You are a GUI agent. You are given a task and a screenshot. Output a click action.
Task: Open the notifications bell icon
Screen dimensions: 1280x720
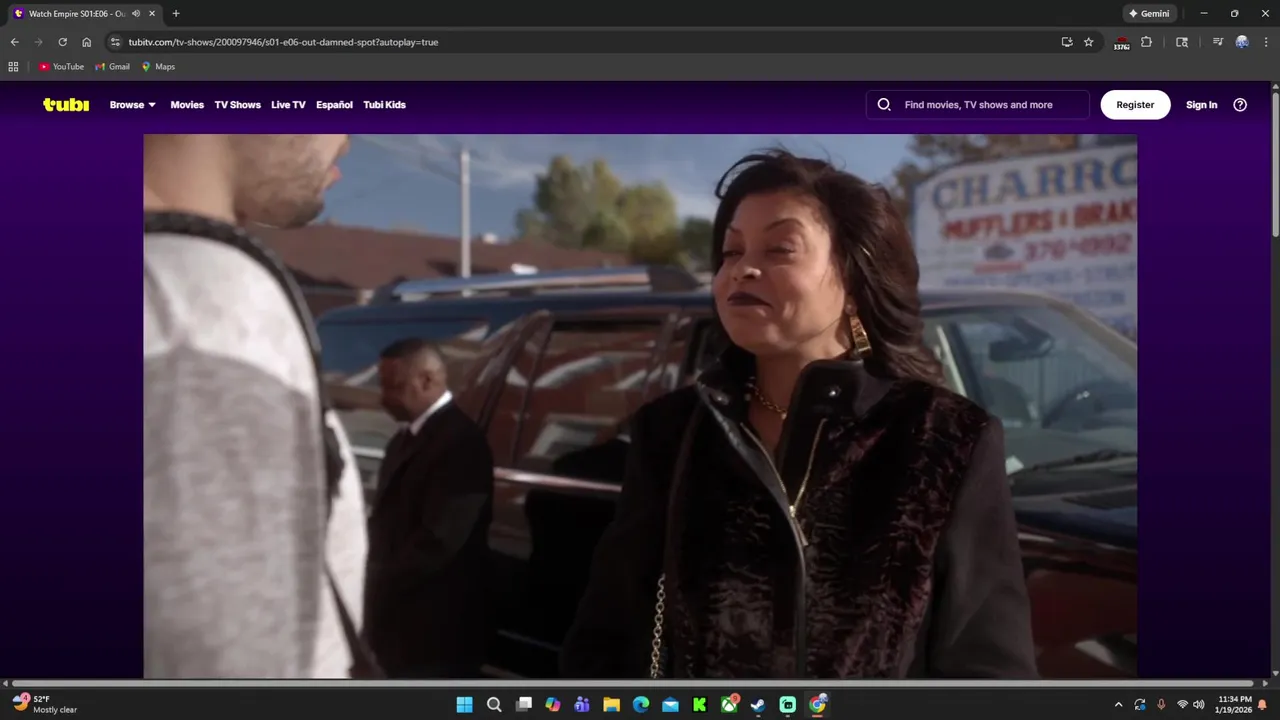click(1263, 705)
